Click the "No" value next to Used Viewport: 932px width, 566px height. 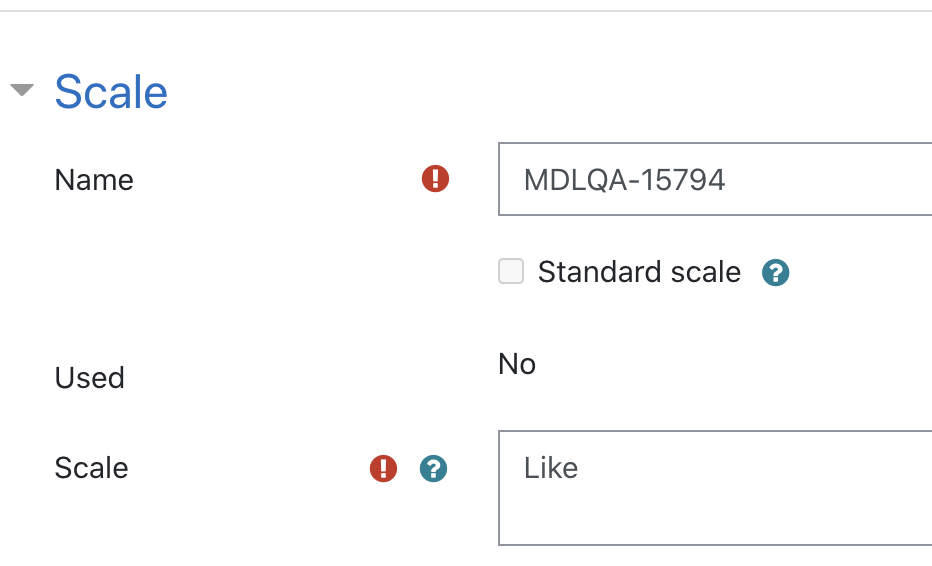click(x=517, y=364)
